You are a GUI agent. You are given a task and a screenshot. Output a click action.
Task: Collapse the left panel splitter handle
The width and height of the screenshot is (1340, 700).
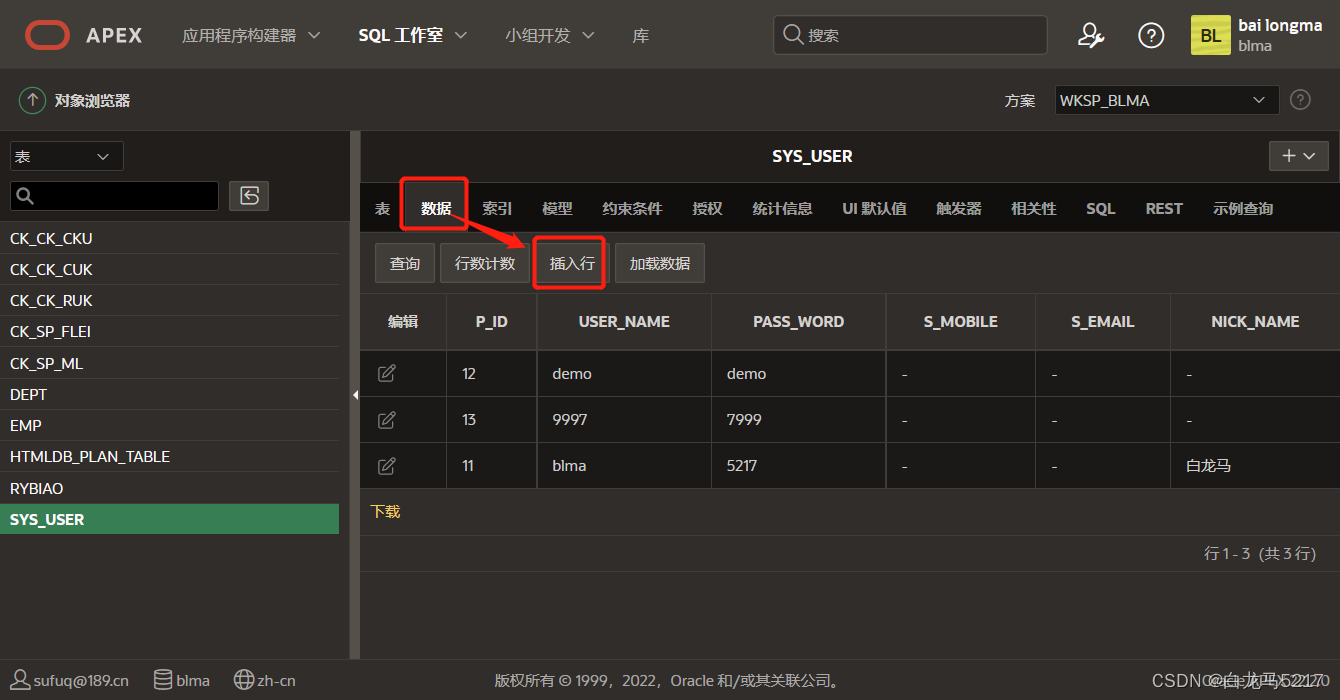tap(355, 395)
